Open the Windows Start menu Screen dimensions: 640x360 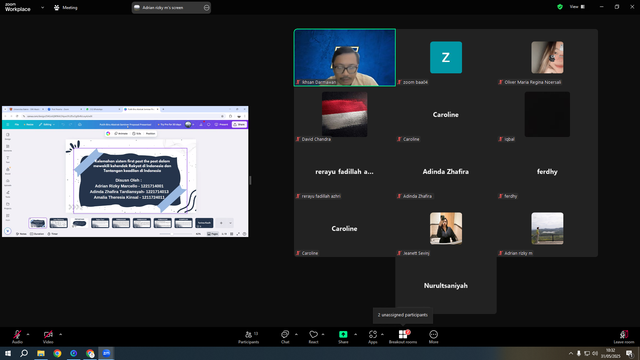click(8, 353)
